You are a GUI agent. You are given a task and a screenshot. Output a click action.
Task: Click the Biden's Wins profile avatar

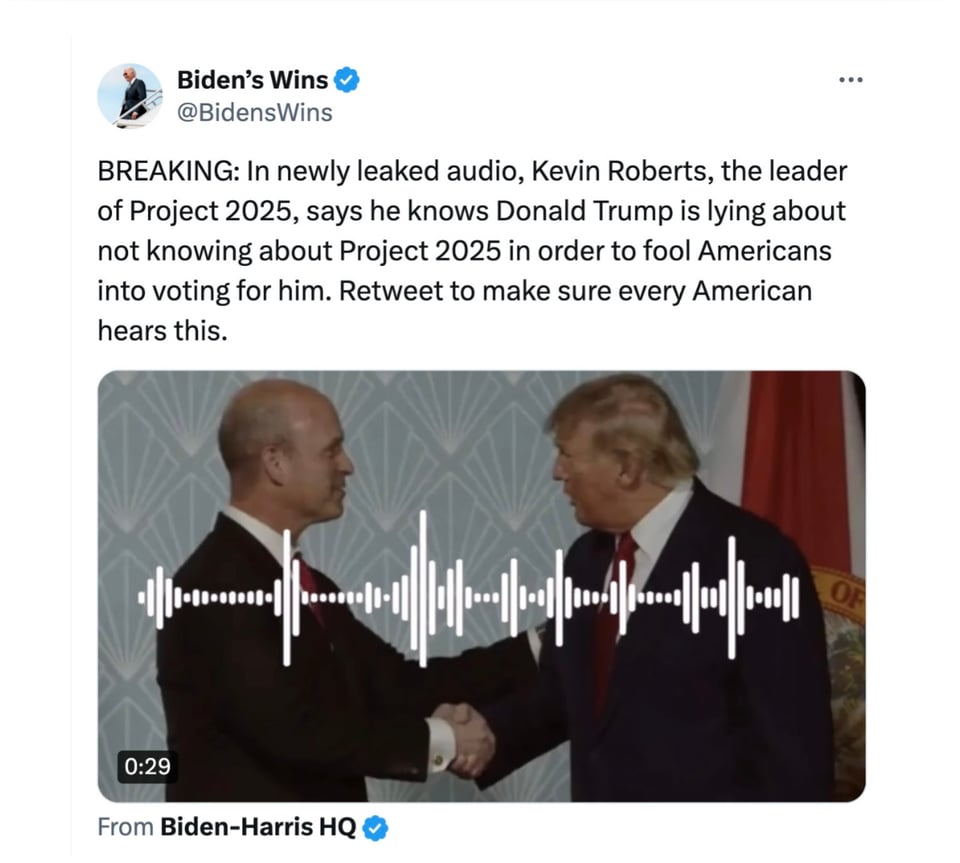coord(130,96)
